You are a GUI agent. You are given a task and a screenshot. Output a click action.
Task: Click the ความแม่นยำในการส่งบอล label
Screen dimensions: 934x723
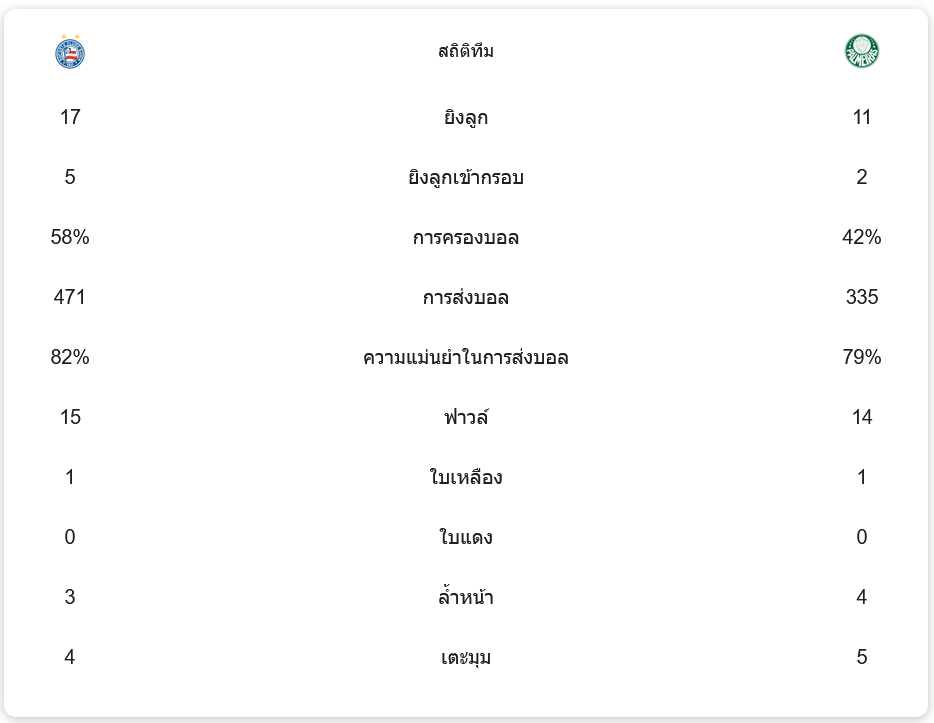coord(466,358)
